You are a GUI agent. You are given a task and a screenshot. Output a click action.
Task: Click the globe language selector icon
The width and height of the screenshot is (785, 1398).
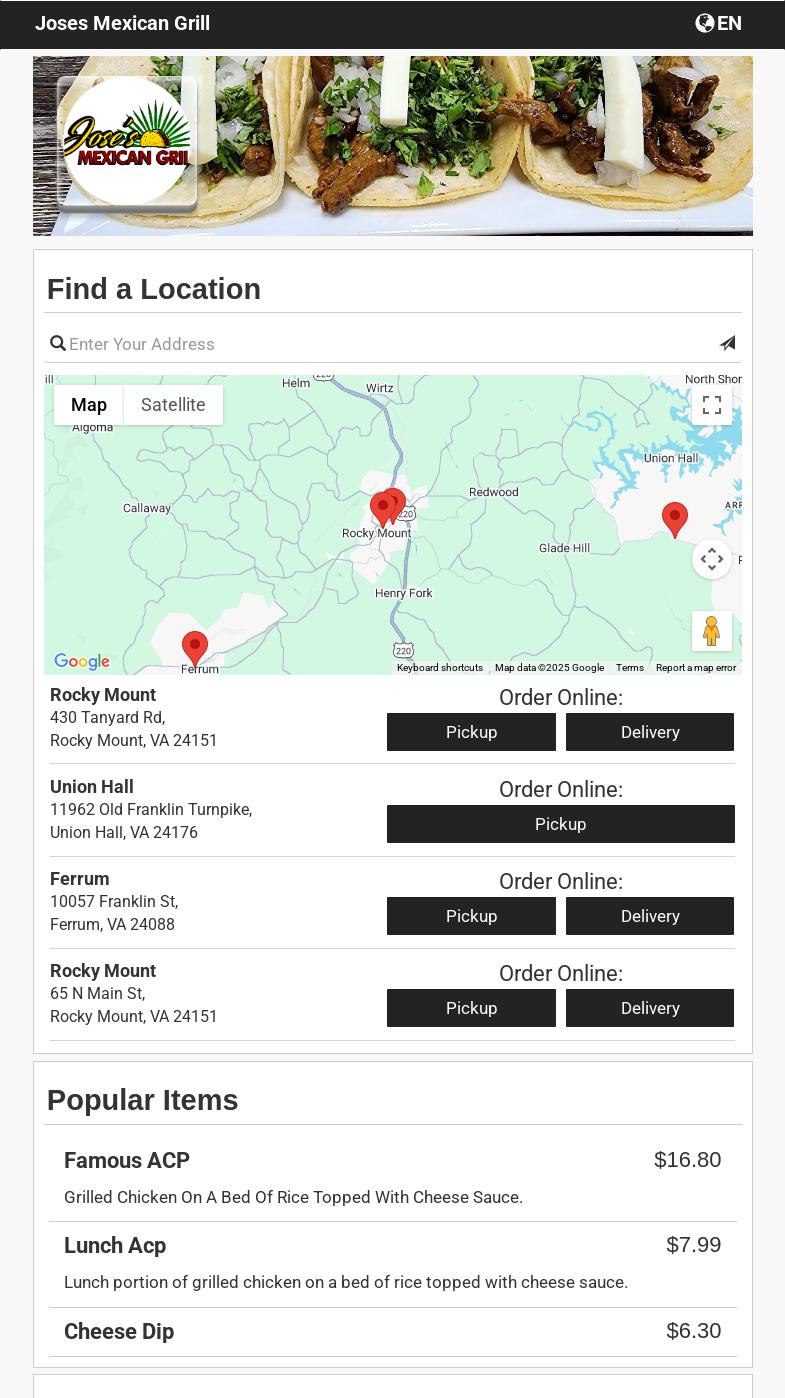click(x=705, y=23)
